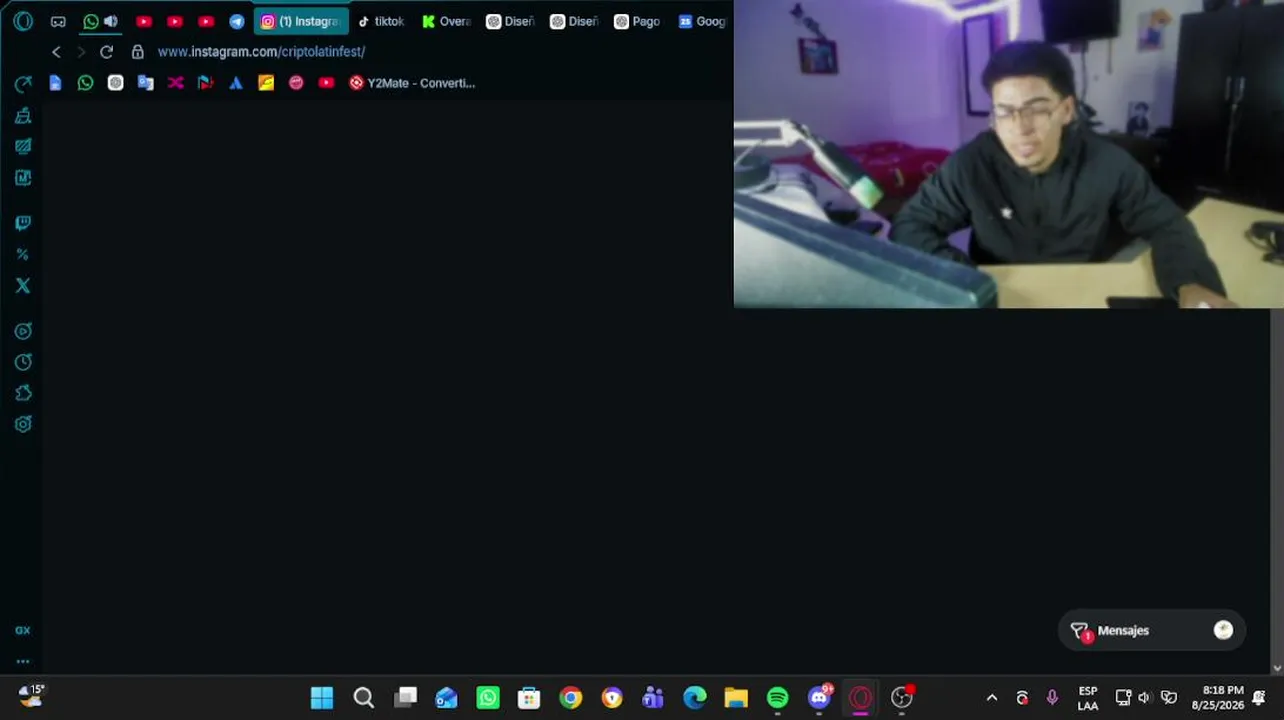Image resolution: width=1284 pixels, height=720 pixels.
Task: Switch to the tiktok tab
Action: 381,21
